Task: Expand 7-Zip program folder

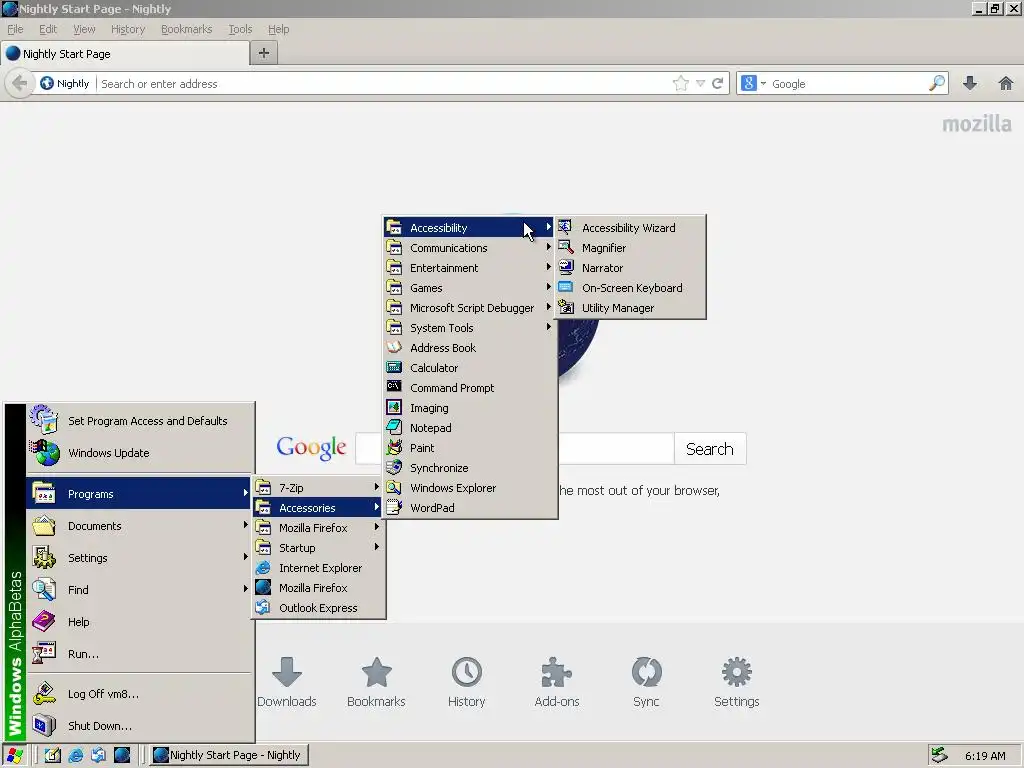Action: (319, 488)
